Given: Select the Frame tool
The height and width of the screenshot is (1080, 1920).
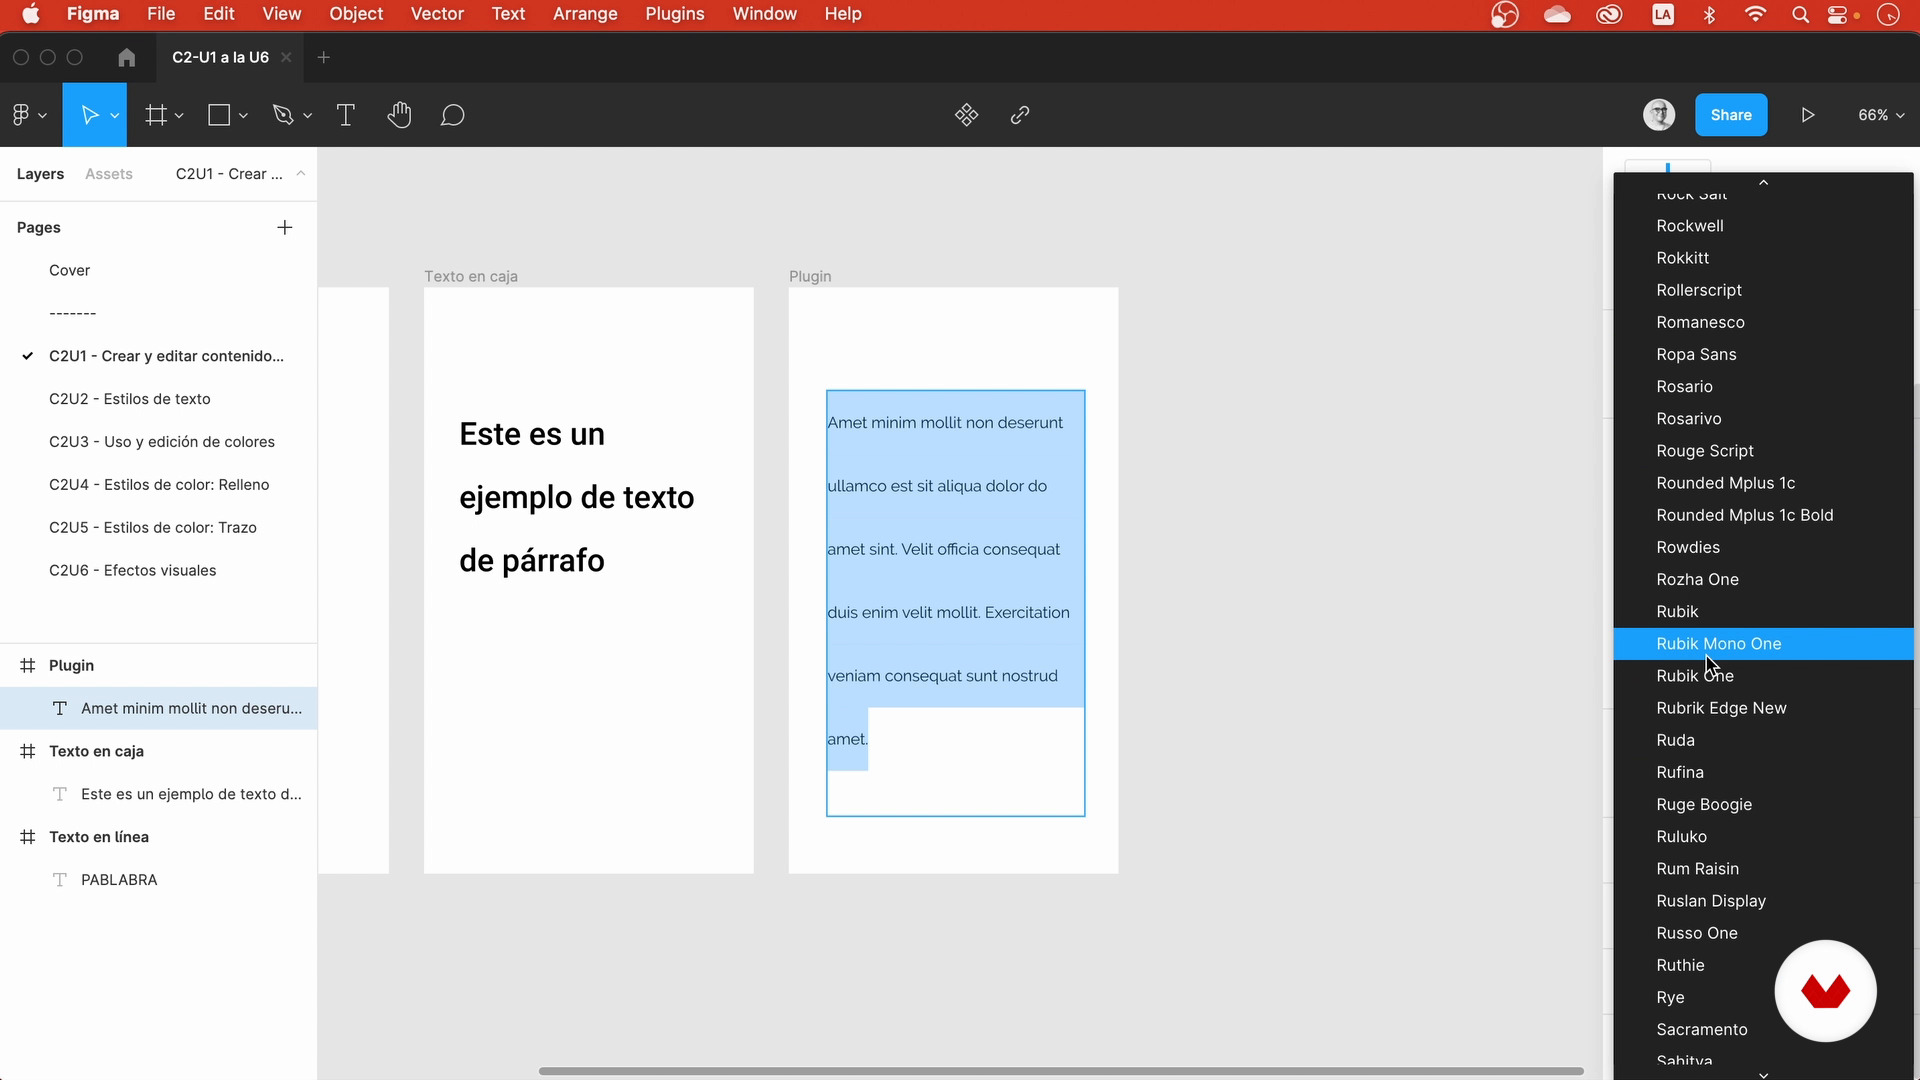Looking at the screenshot, I should point(156,115).
